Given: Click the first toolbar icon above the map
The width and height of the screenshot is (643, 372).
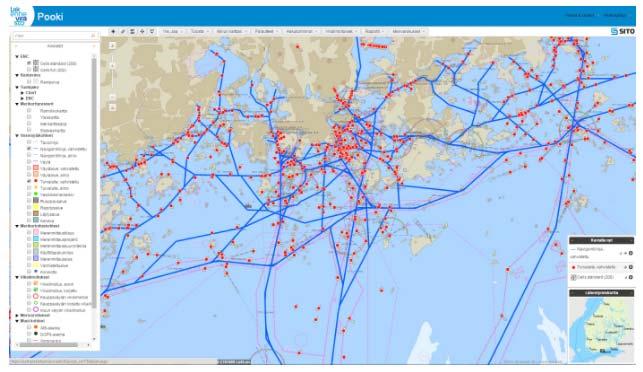Looking at the screenshot, I should click(x=113, y=31).
